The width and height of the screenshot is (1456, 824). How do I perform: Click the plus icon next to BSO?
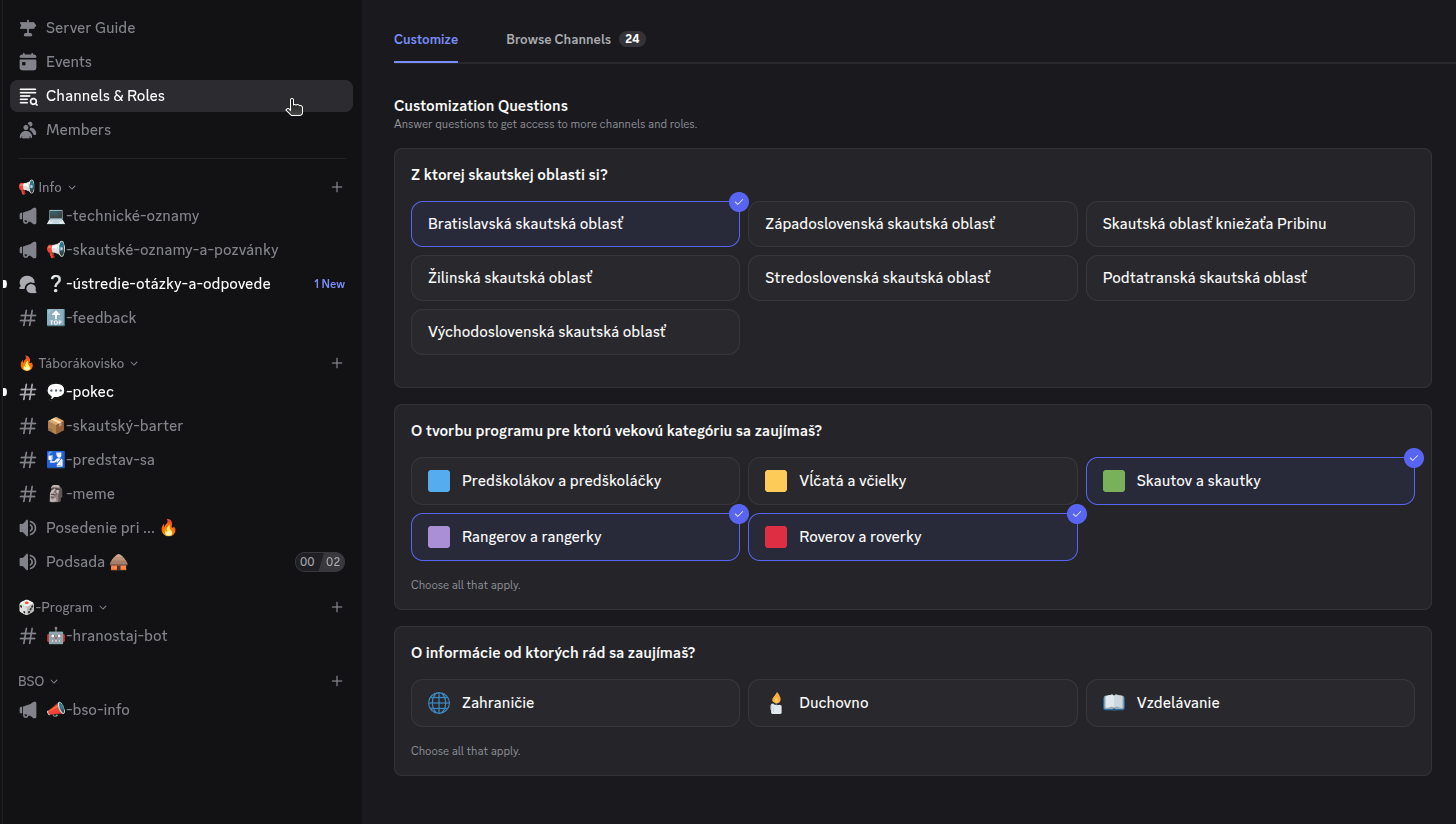pyautogui.click(x=337, y=681)
